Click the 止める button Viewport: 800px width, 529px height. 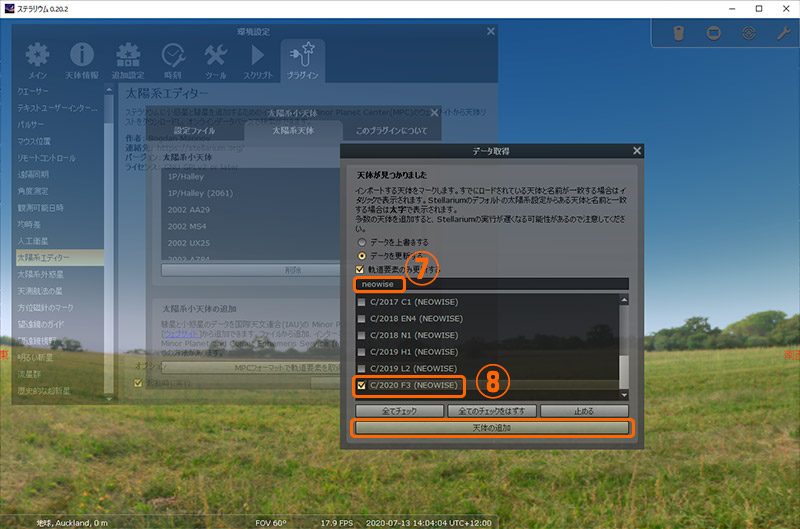tap(584, 411)
